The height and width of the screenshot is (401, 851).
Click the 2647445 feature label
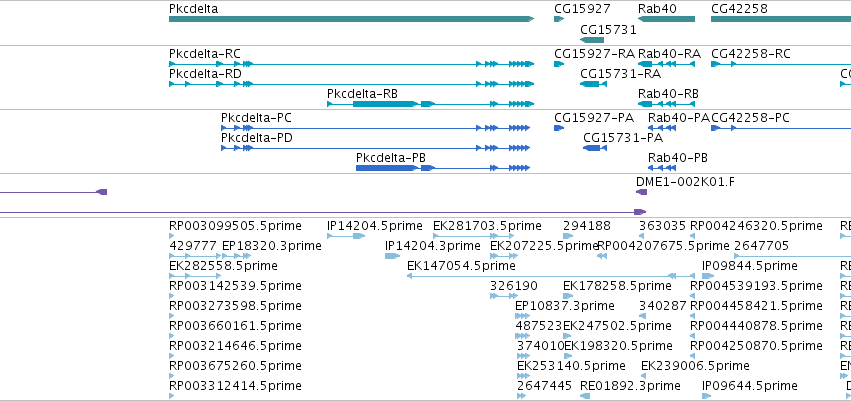click(544, 386)
